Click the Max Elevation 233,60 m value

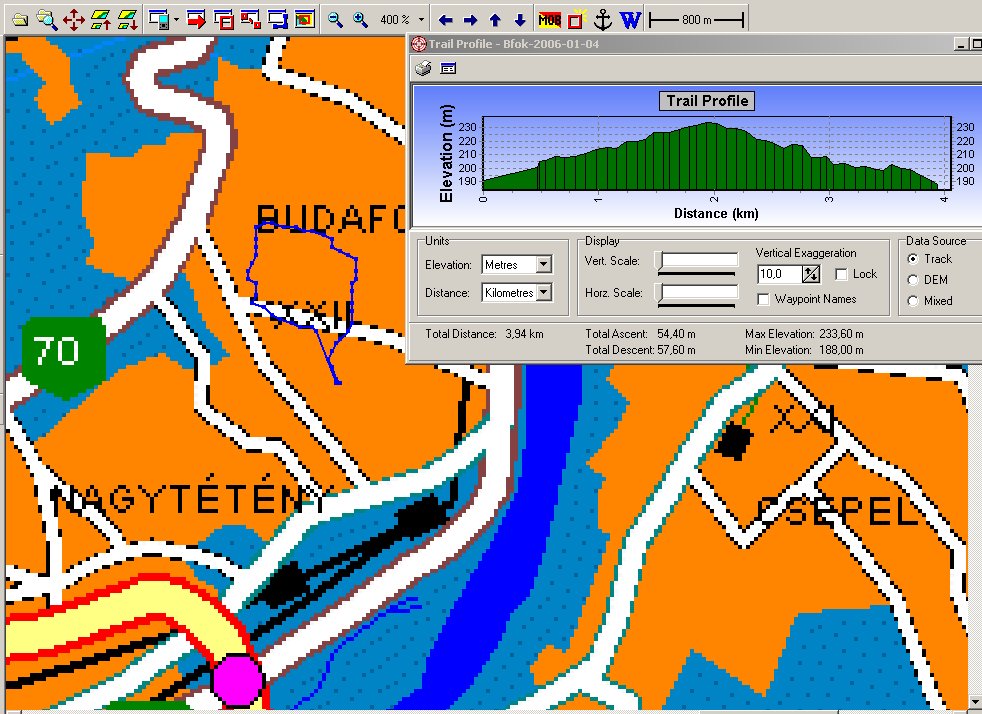(841, 334)
